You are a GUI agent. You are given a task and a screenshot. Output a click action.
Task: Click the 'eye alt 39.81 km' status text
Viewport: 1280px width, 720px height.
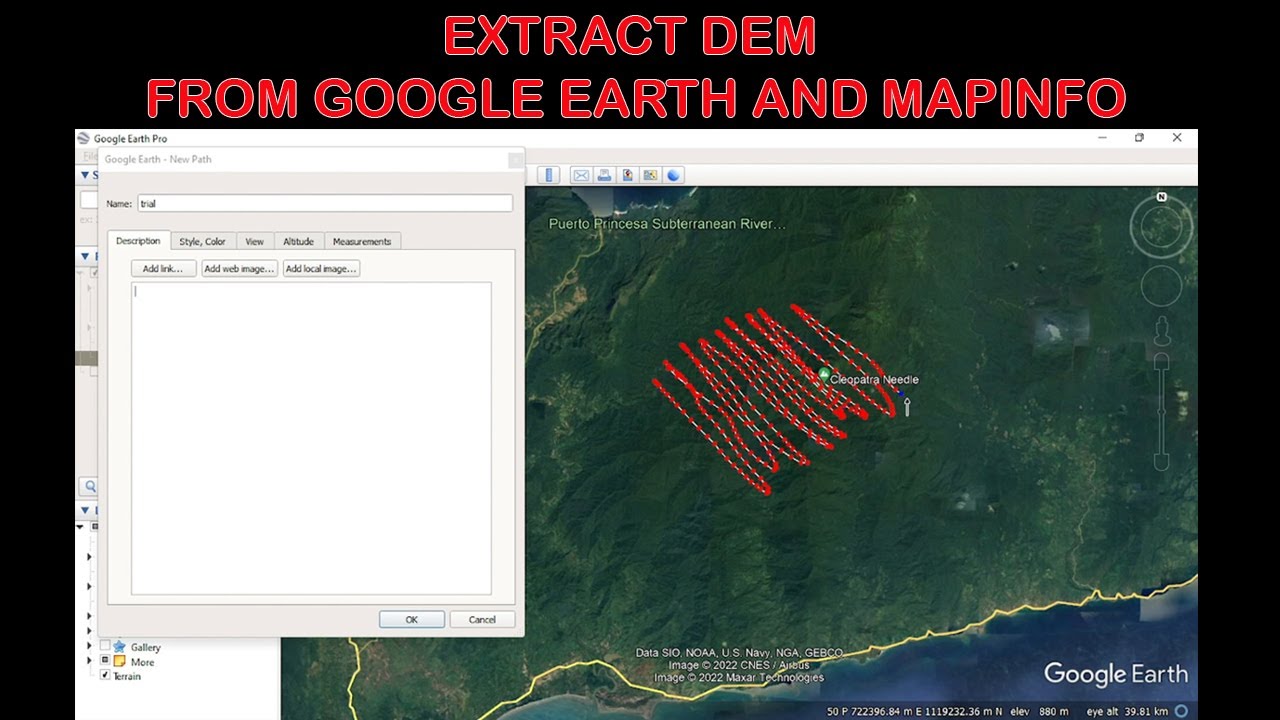point(1126,711)
